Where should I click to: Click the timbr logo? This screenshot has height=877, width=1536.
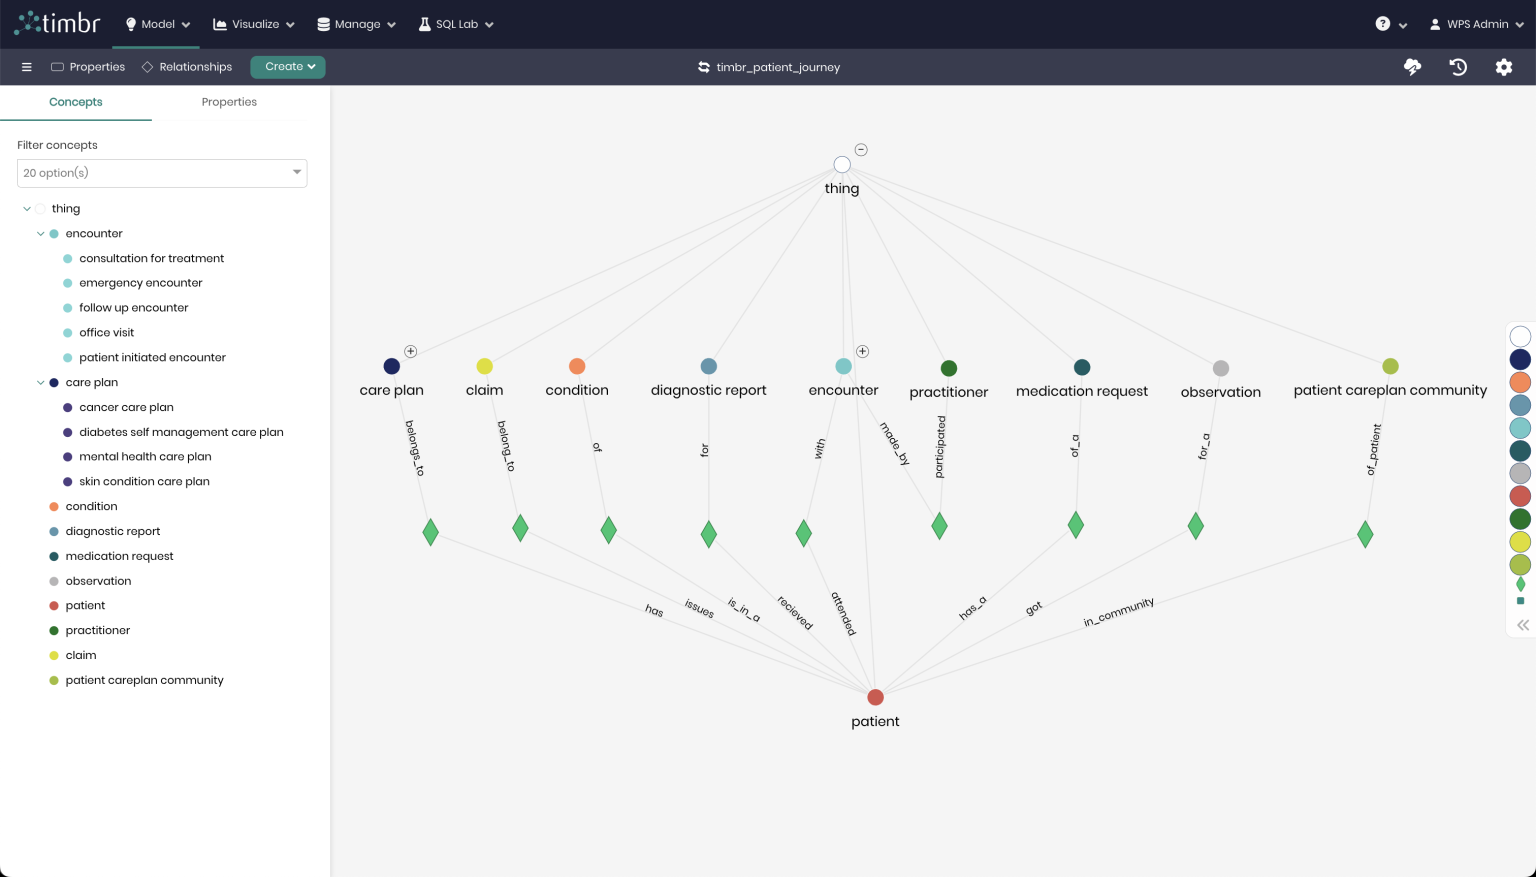(x=57, y=22)
